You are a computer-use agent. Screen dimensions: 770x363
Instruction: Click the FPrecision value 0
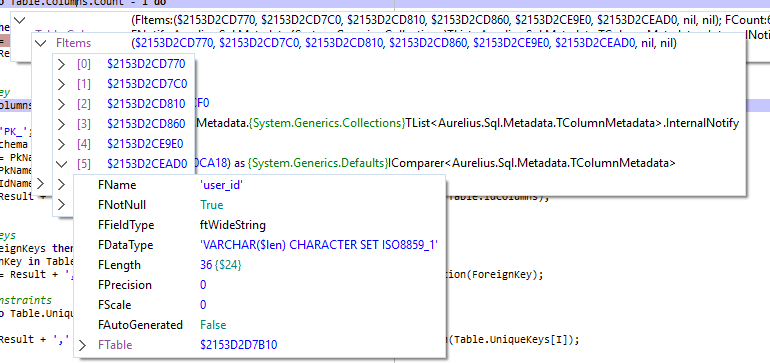click(x=203, y=285)
